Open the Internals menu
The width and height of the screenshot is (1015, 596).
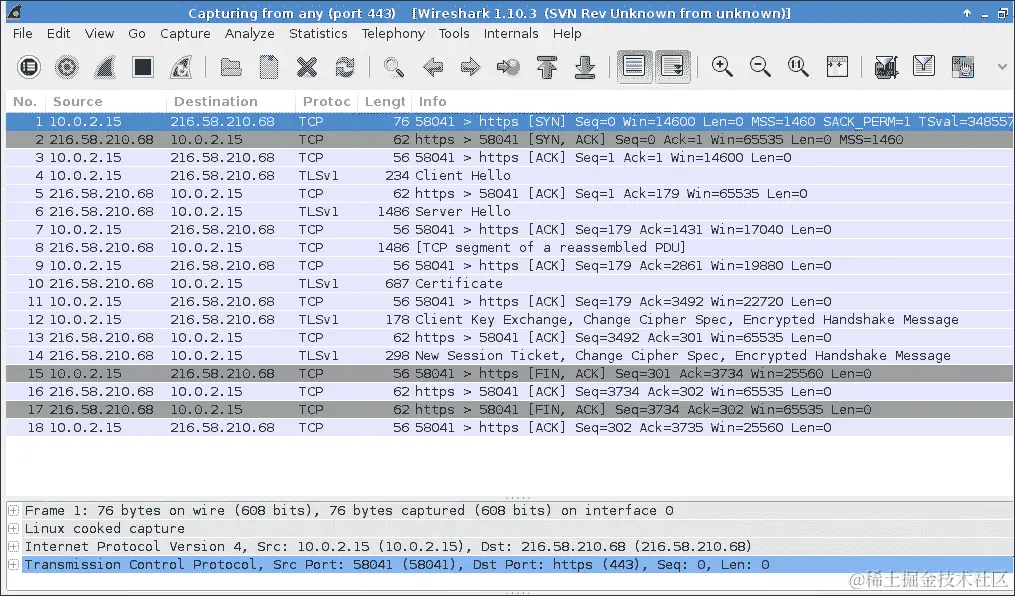click(x=511, y=33)
